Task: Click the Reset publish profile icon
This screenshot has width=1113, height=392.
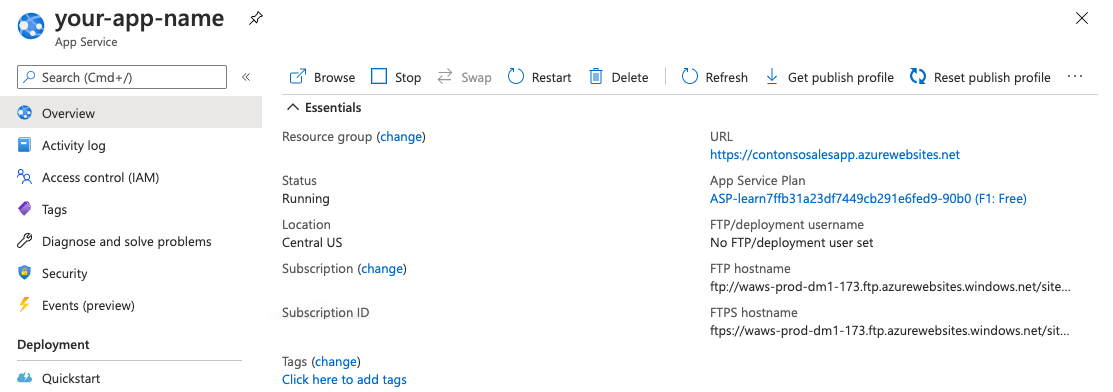Action: 918,77
